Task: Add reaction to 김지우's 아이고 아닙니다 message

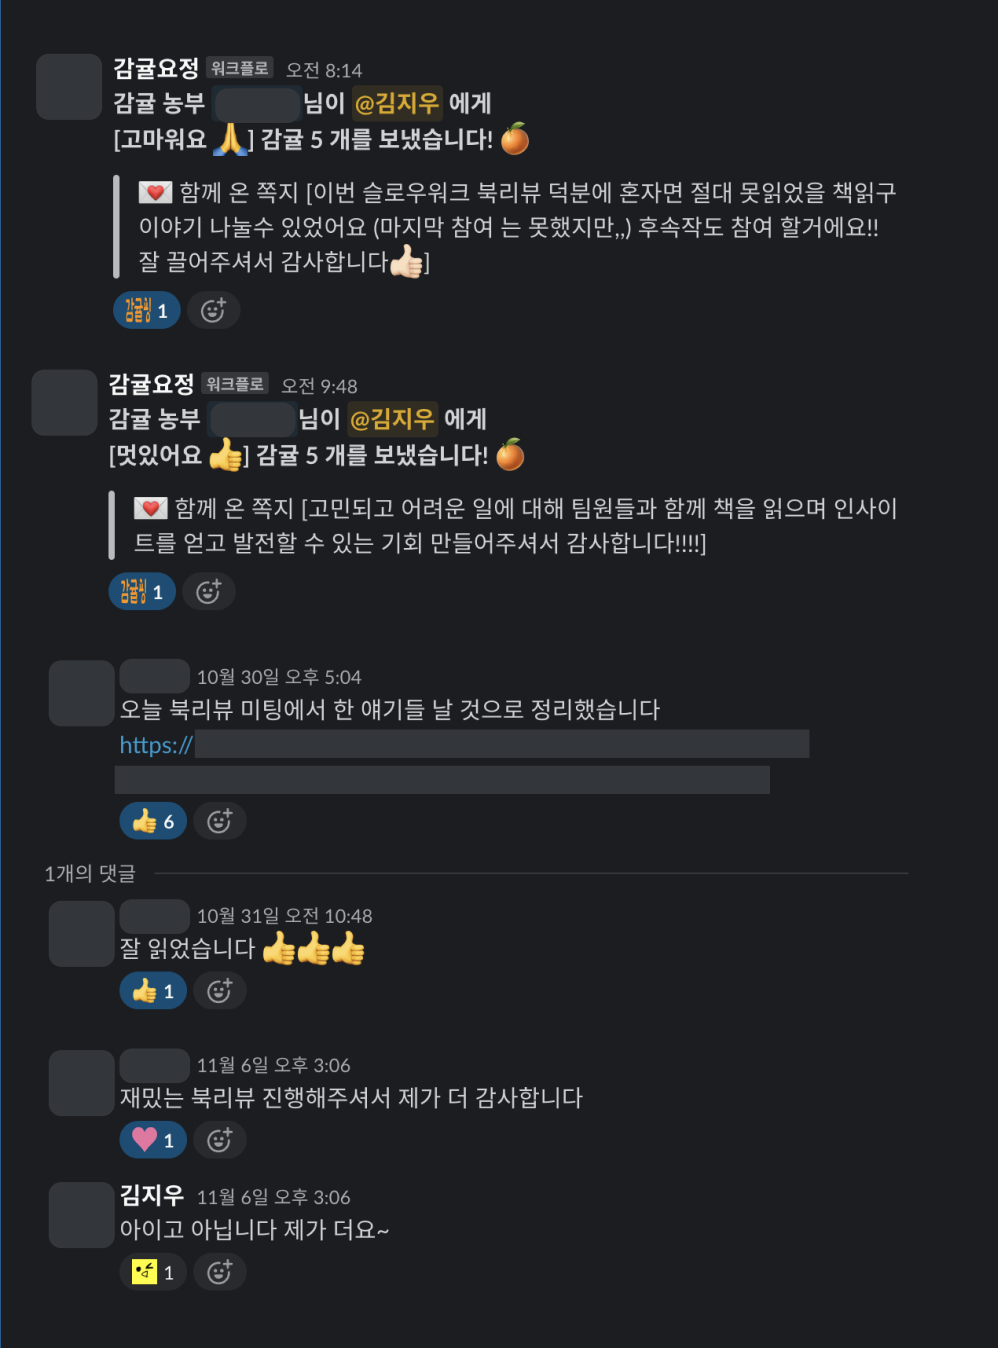Action: pos(220,1272)
